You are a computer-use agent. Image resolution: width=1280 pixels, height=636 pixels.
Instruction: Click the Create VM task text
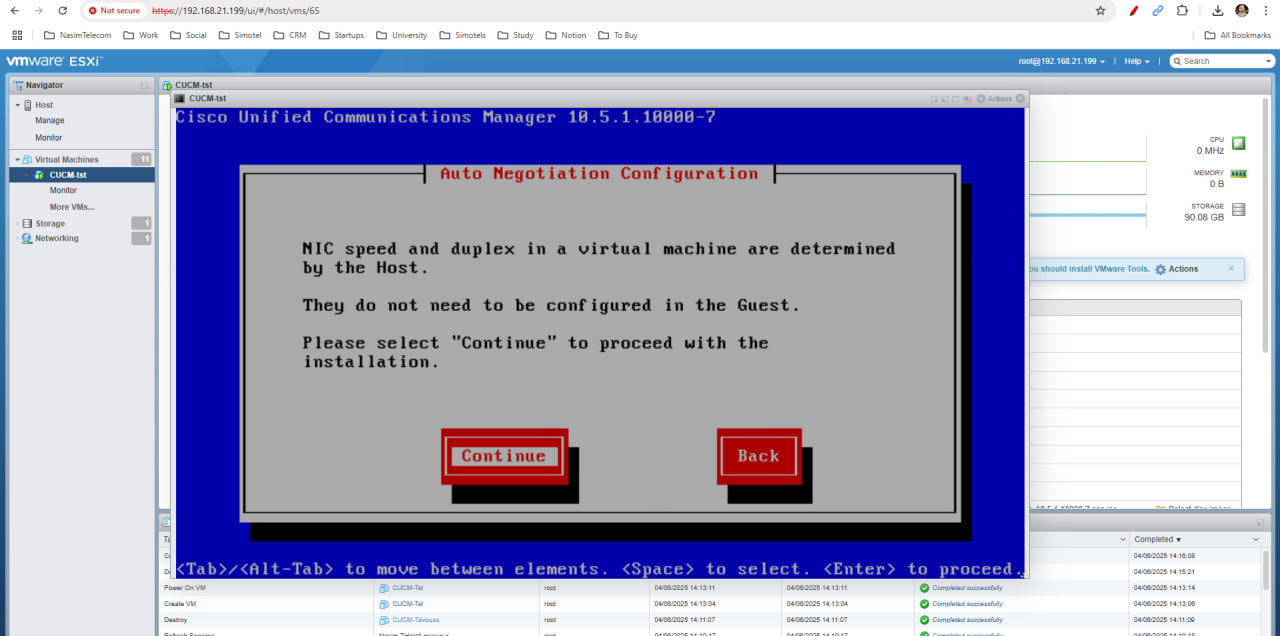click(181, 604)
